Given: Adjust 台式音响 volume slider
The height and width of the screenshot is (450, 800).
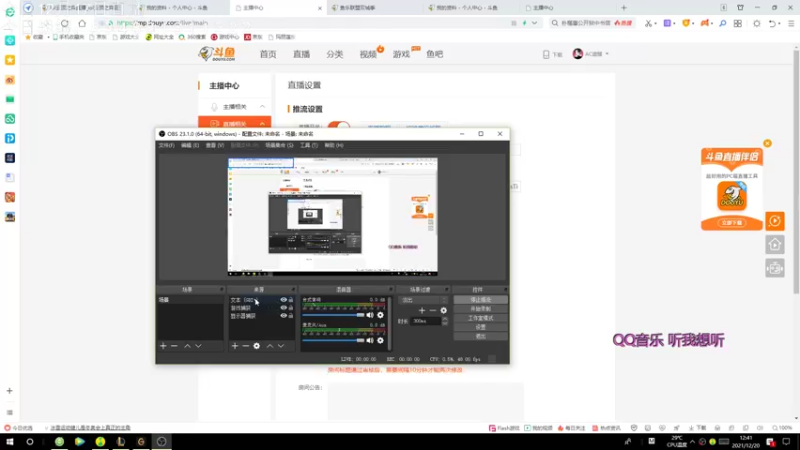Looking at the screenshot, I should [333, 315].
